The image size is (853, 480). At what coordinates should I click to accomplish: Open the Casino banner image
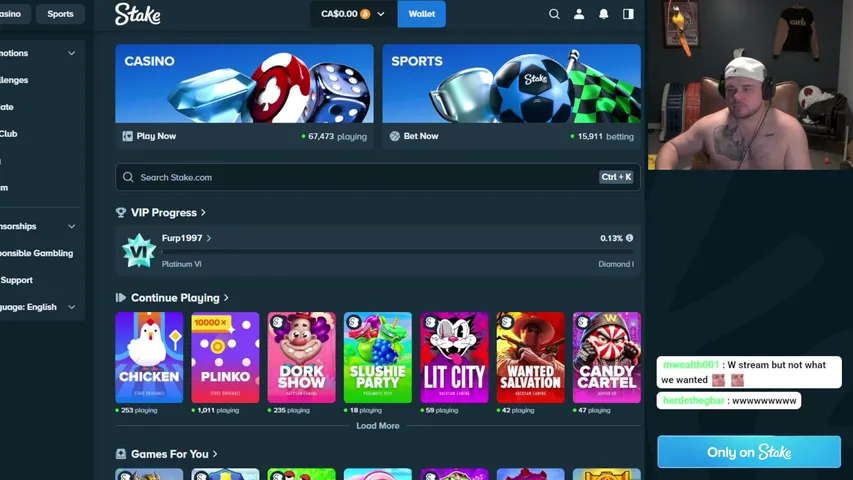click(x=244, y=83)
